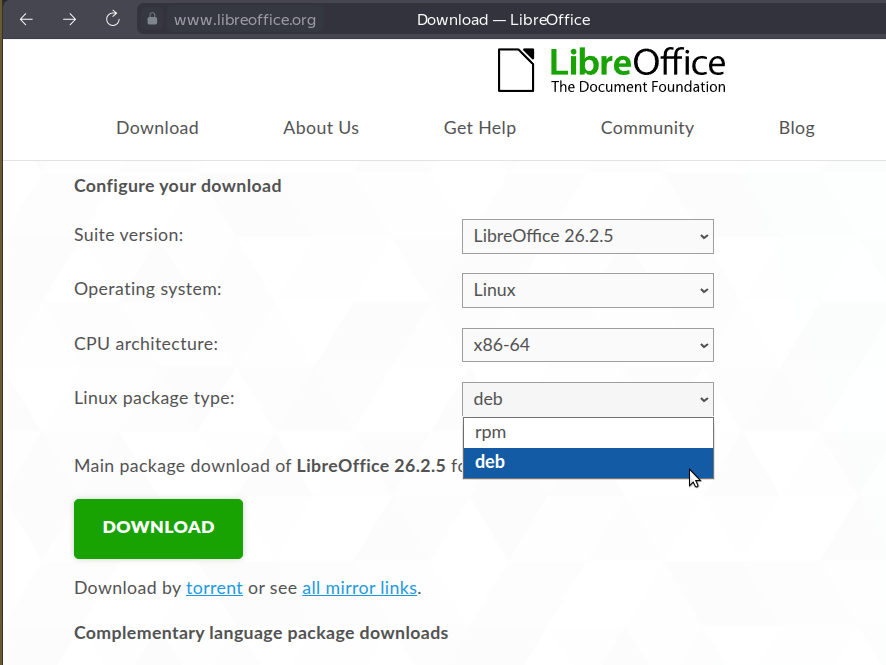Open the Operating system dropdown showing Linux
Screen dimensions: 886x665
(x=588, y=290)
